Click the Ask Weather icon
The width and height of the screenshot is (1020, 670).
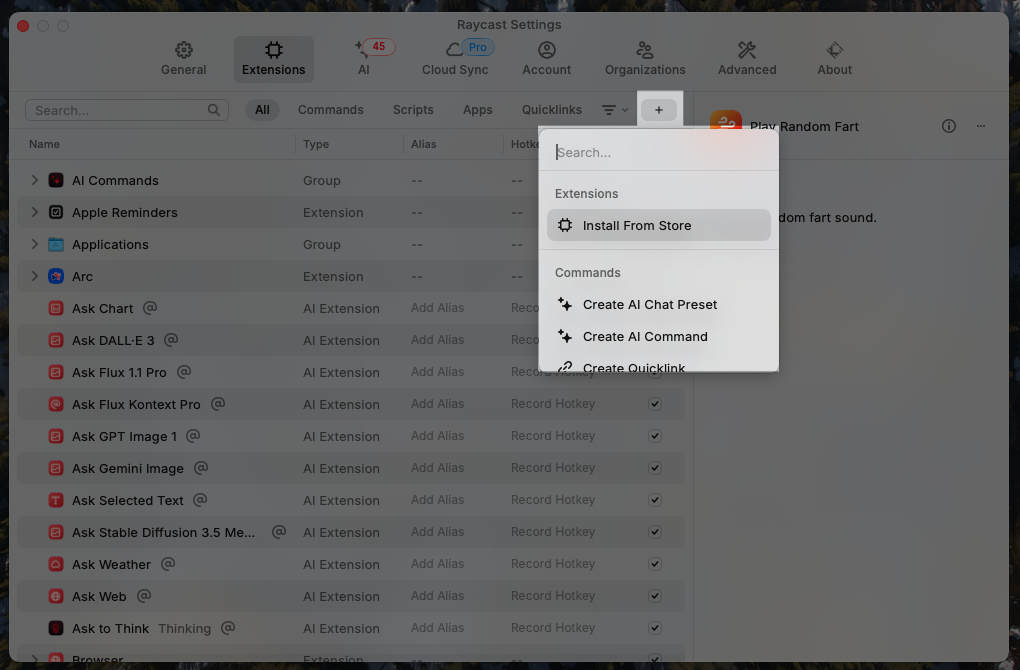56,564
